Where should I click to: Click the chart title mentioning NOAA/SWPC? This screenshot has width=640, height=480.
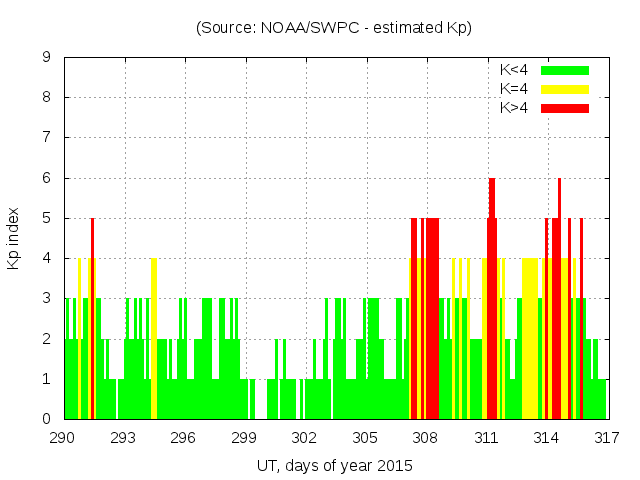[x=334, y=28]
